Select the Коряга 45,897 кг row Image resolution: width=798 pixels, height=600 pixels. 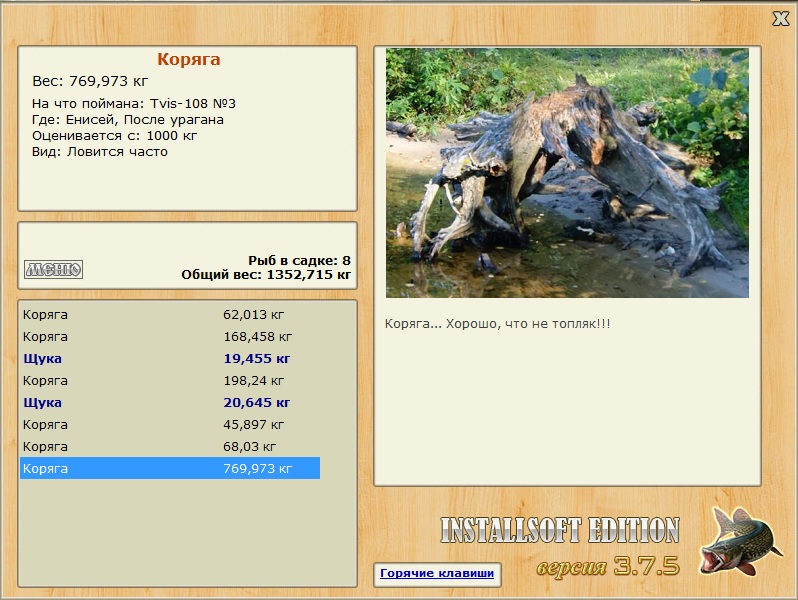pyautogui.click(x=170, y=424)
